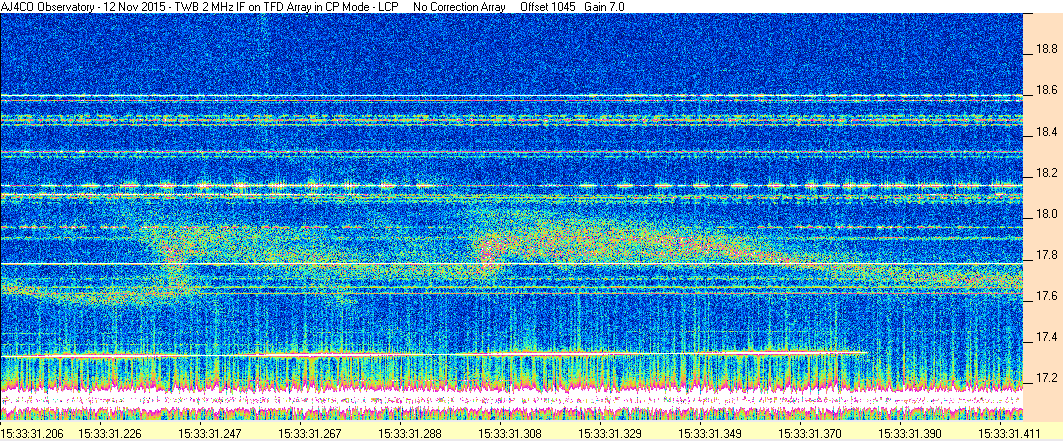This screenshot has height=441, width=1063.
Task: Select the 18.0 frequency axis label
Action: pos(1046,214)
